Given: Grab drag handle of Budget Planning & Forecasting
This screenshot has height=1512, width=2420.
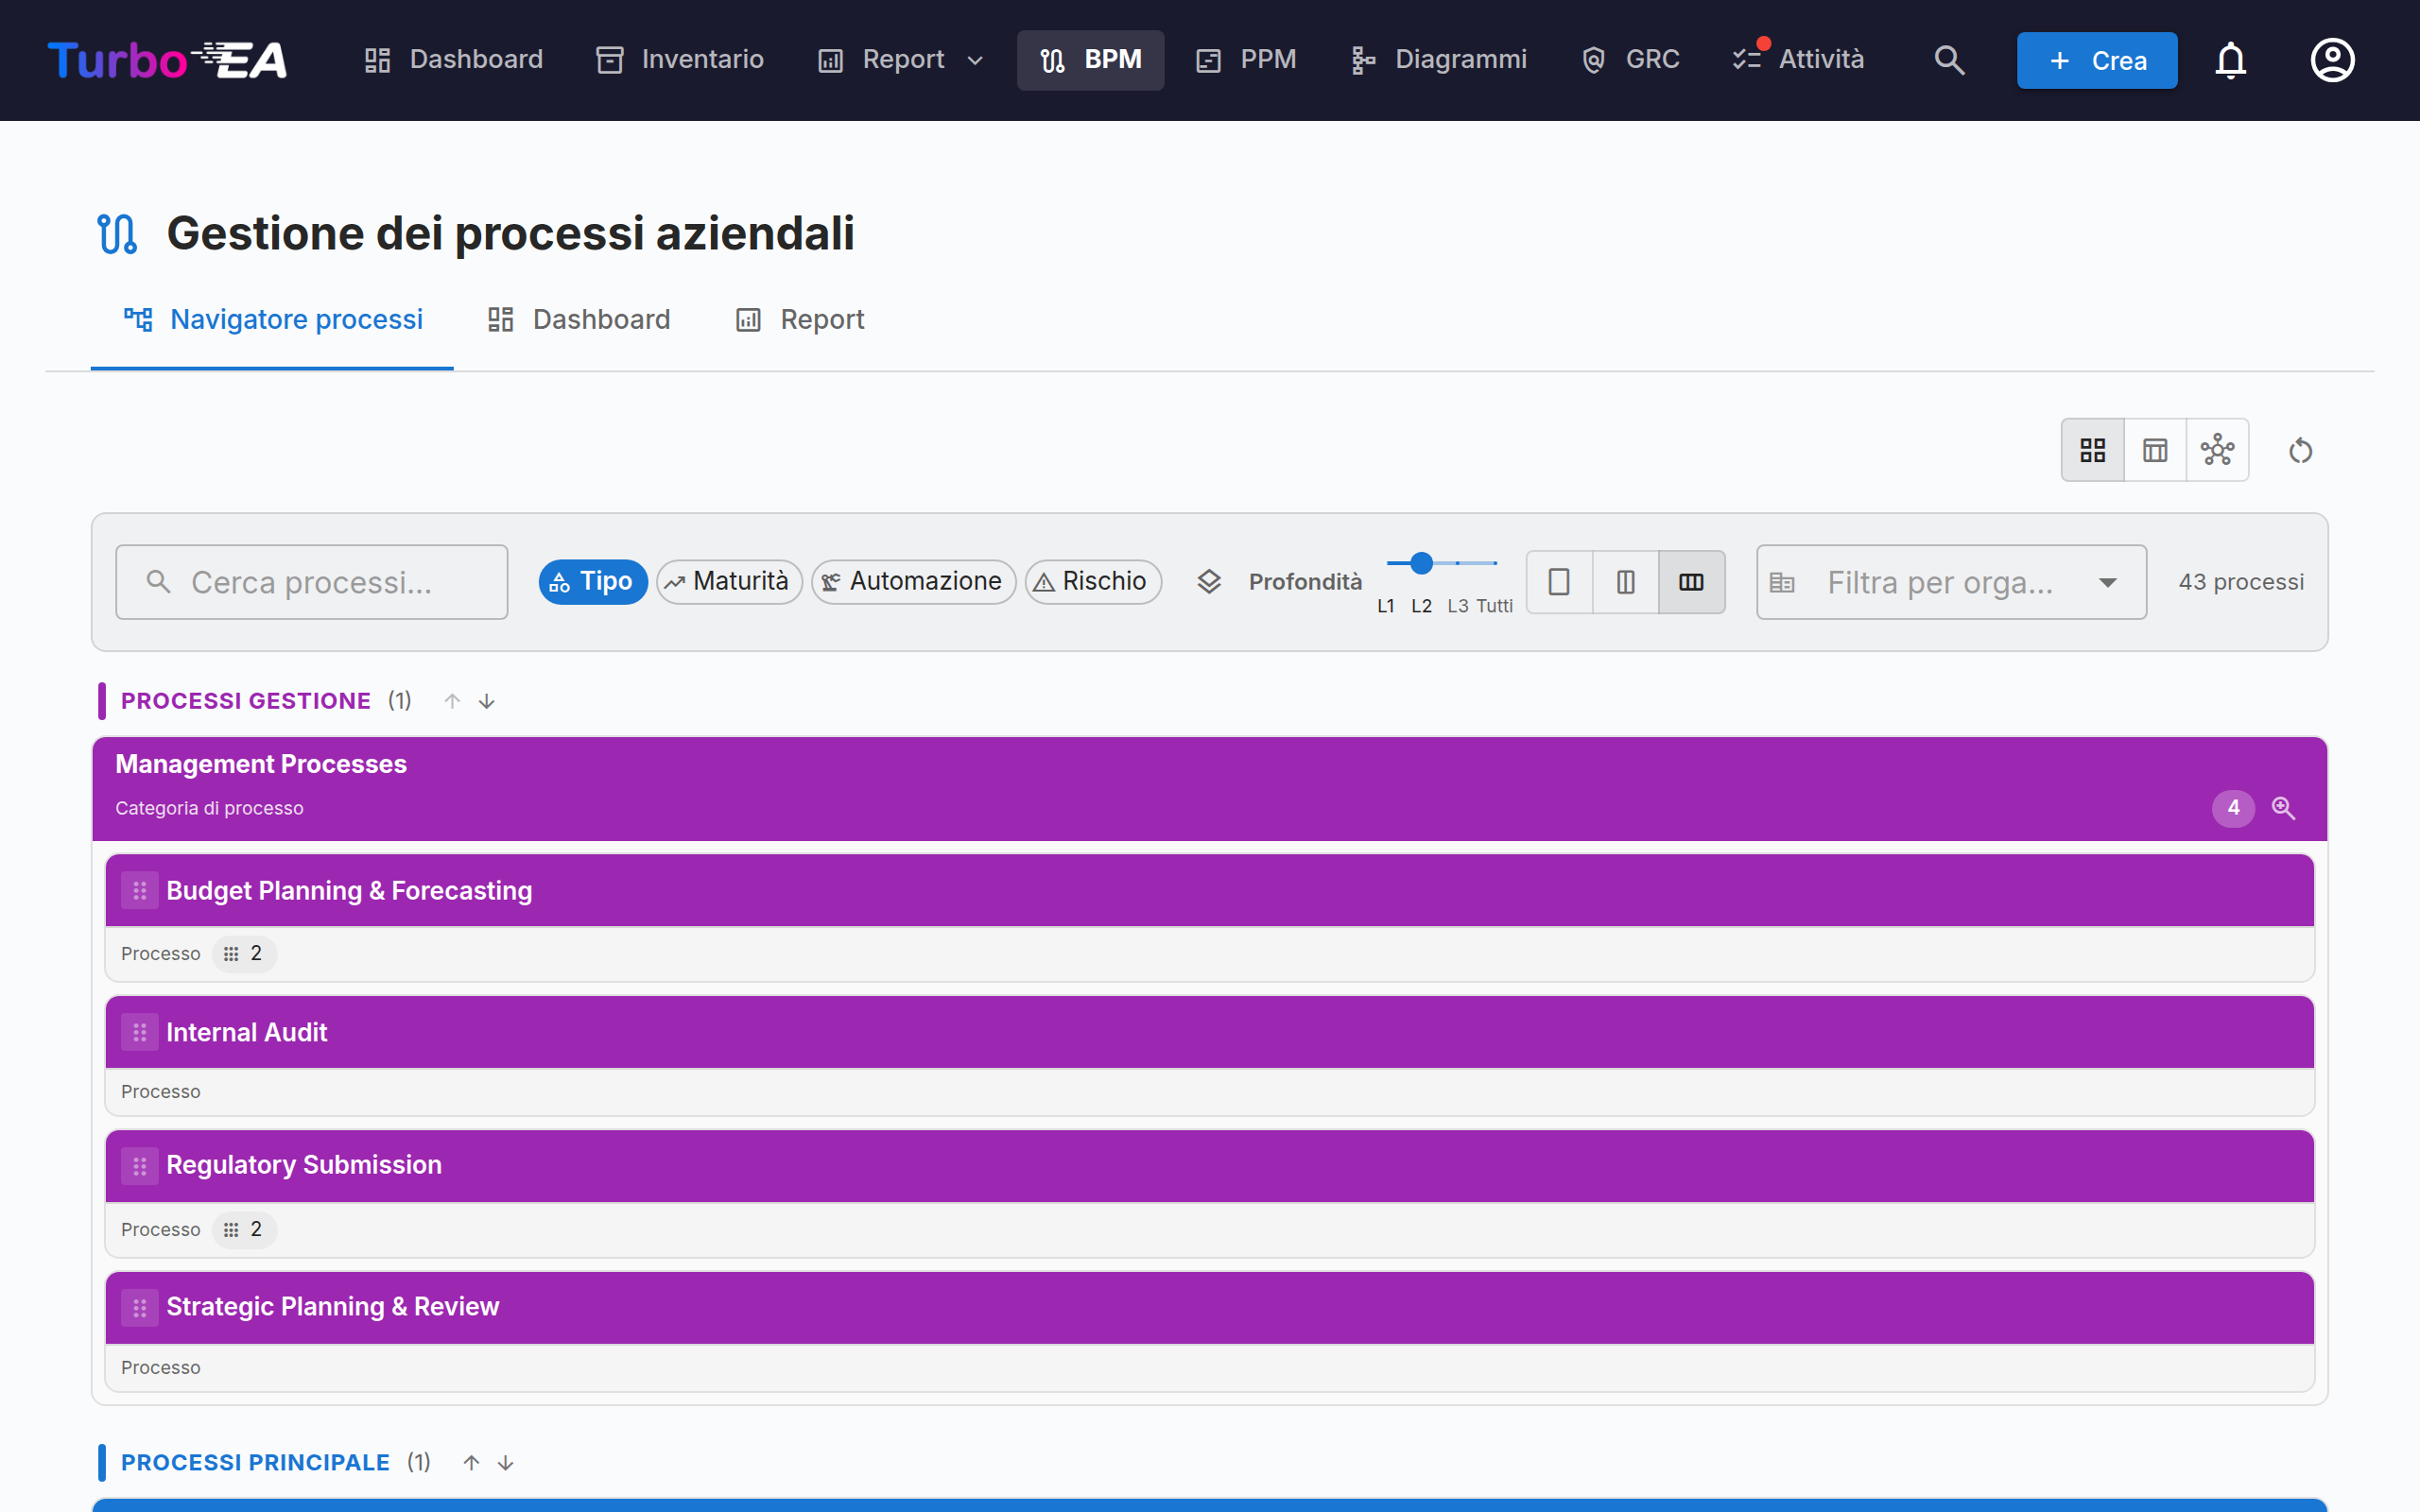Looking at the screenshot, I should 140,890.
